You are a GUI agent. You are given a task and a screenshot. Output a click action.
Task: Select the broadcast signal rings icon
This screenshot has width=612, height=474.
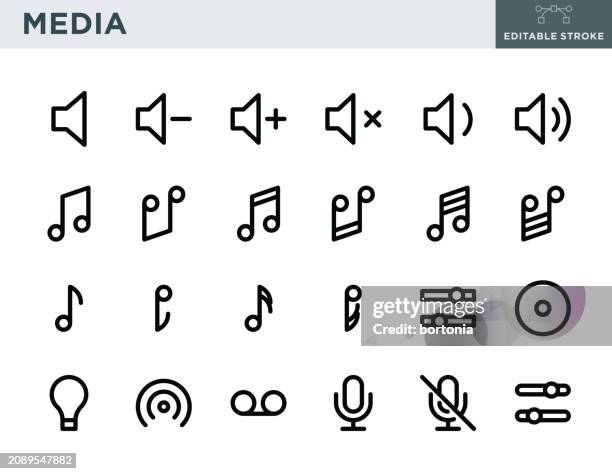164,403
